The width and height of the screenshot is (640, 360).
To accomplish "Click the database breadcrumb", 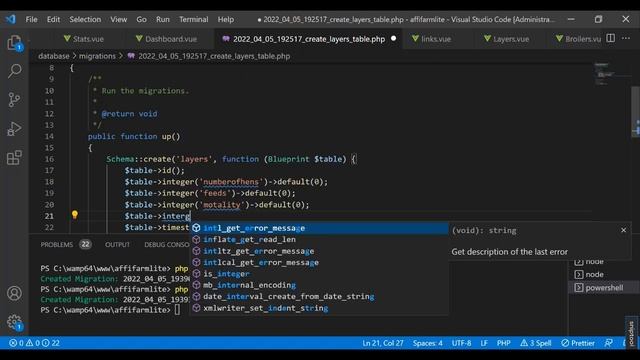I will click(x=53, y=56).
